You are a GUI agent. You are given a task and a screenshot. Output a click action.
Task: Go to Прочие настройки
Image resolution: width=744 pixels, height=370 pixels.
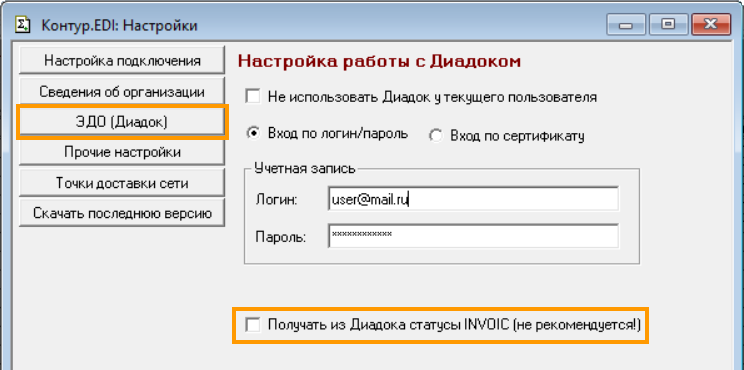click(x=121, y=152)
